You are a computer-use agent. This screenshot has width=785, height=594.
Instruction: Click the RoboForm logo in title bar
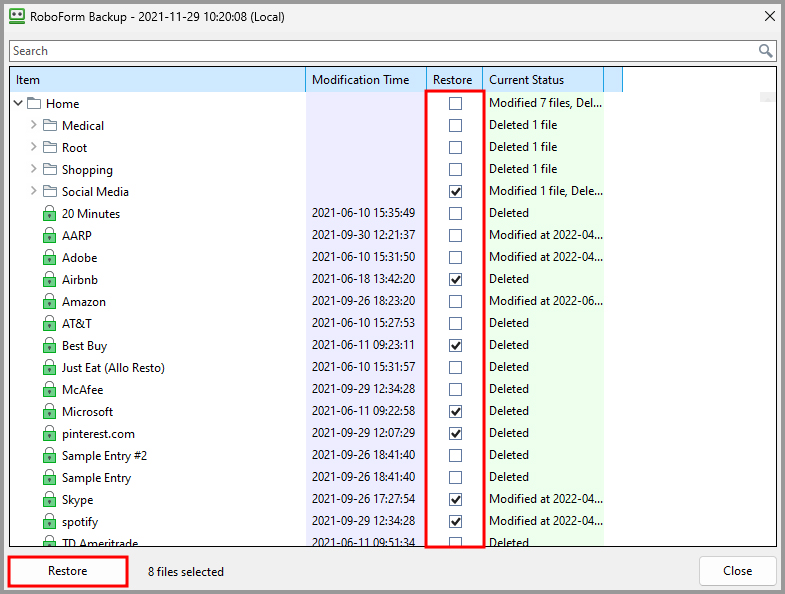(17, 16)
